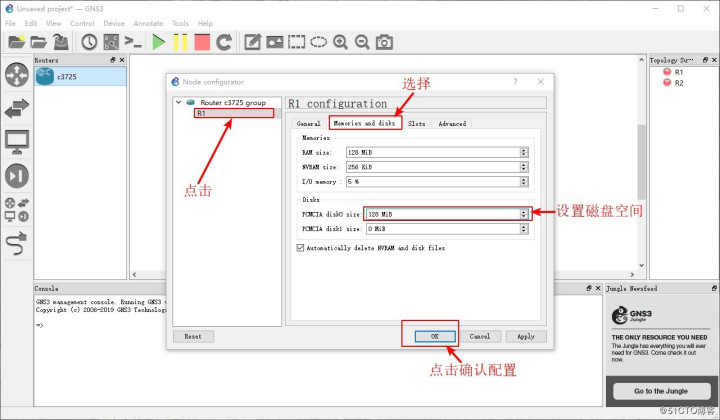720x420 pixels.
Task: Browse routers device category icon
Action: point(17,75)
